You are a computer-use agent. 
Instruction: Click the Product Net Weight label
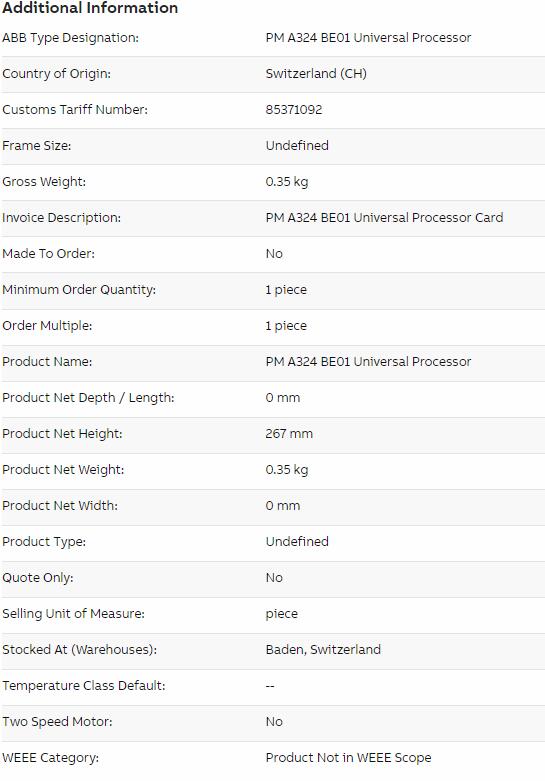[x=63, y=470]
